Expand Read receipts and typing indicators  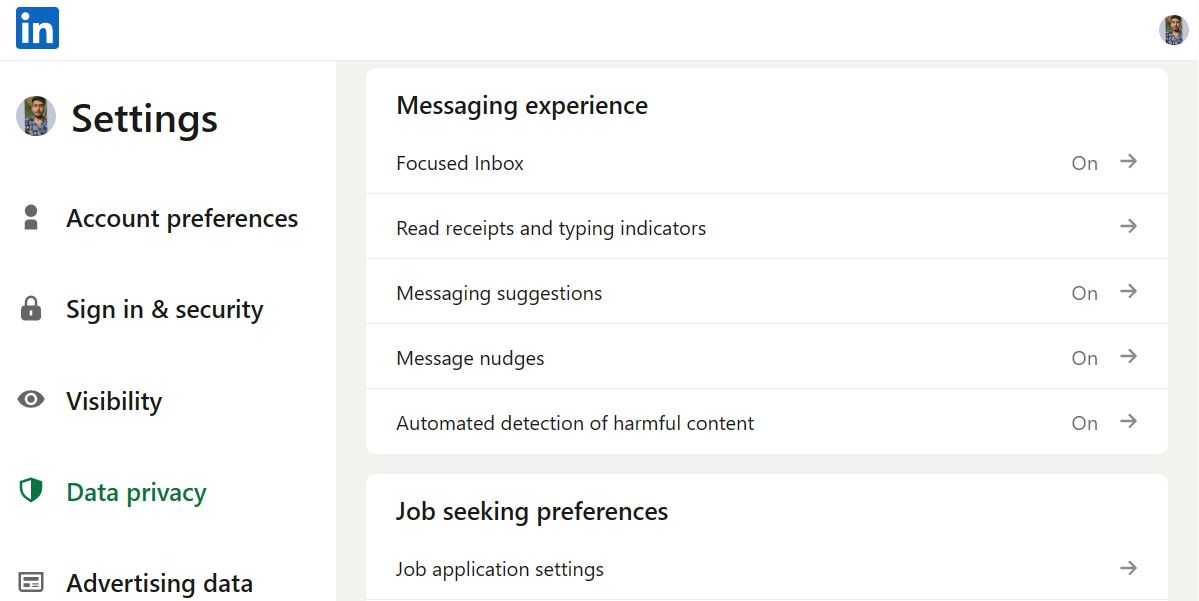coord(1128,227)
